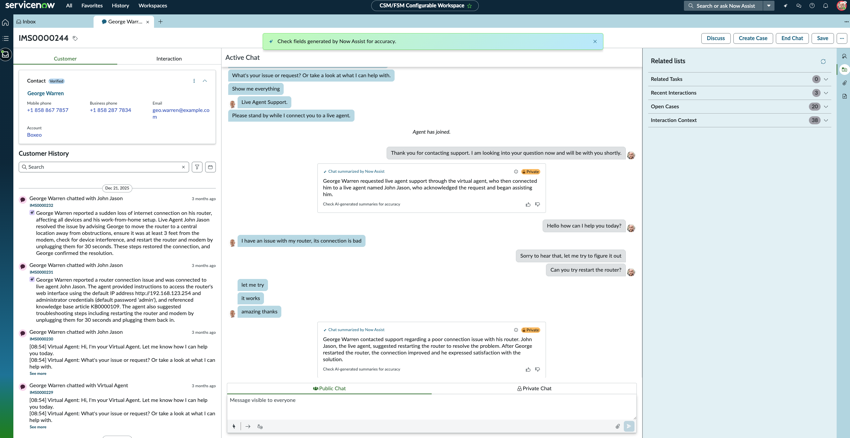Switch to Private Chat tab

point(534,388)
